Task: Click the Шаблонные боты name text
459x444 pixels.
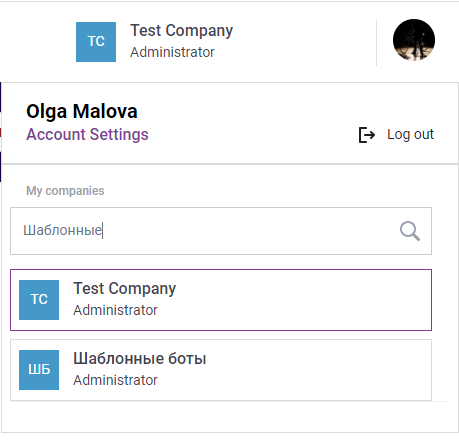Action: (140, 359)
